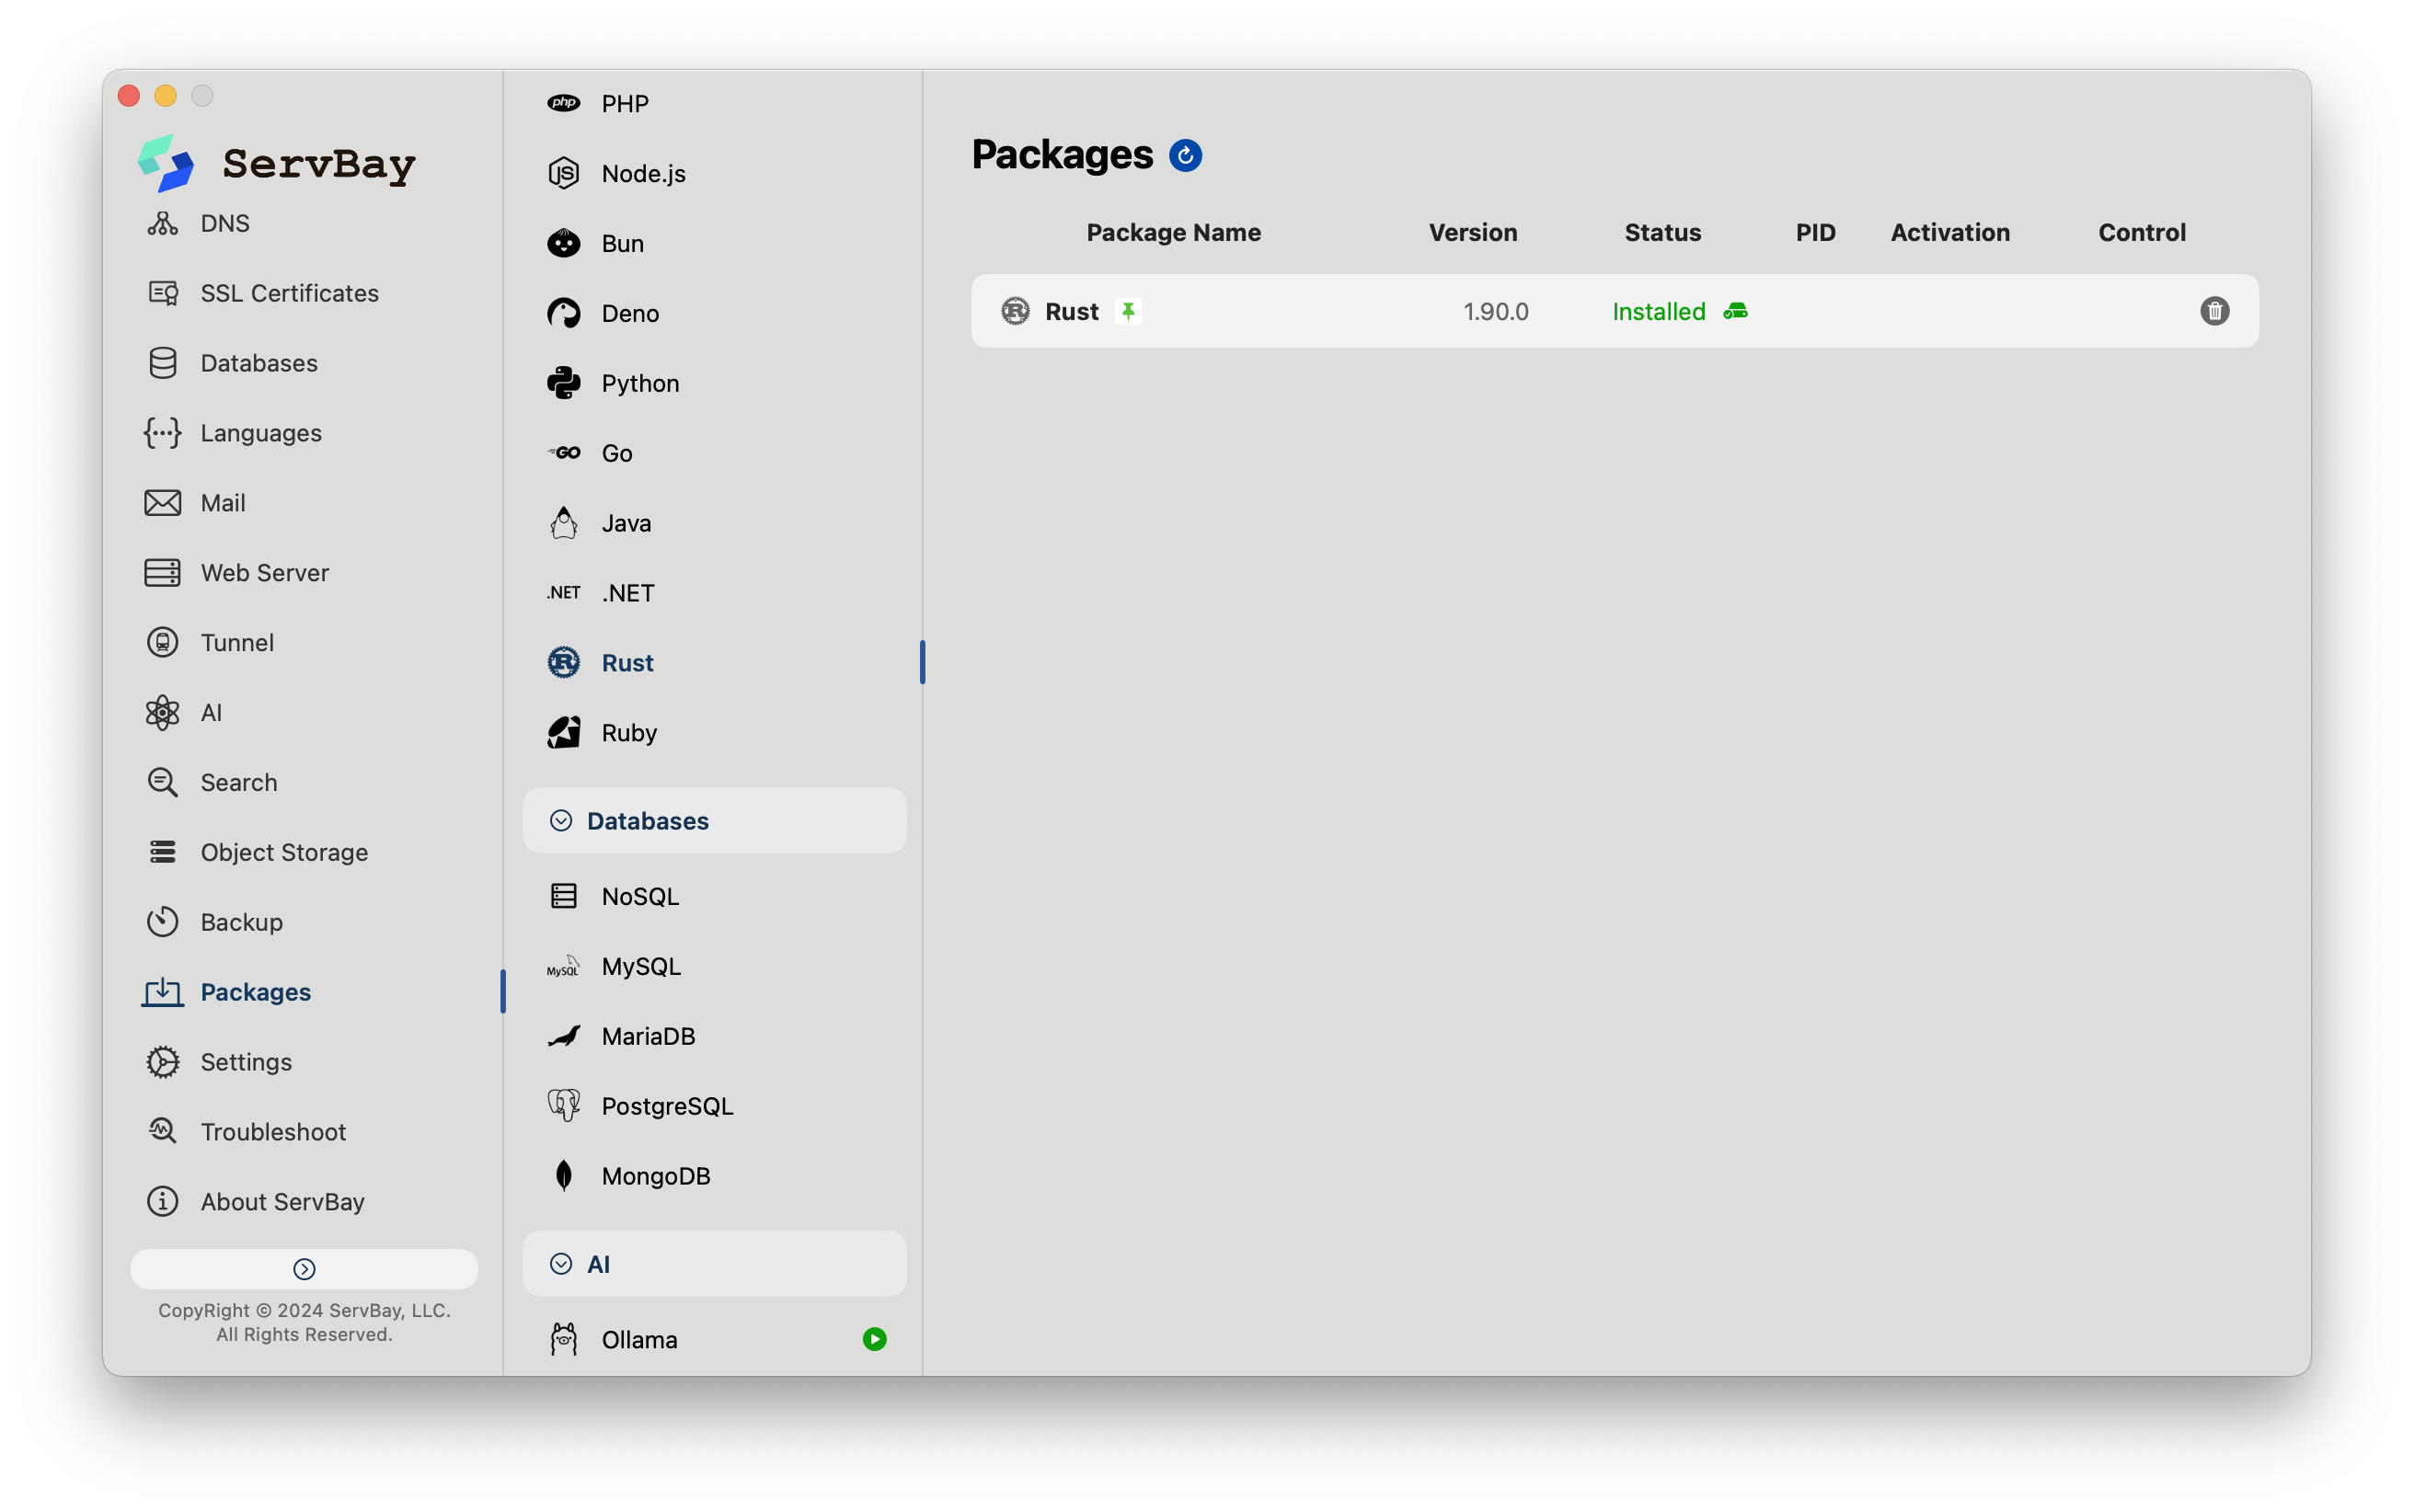
Task: Open the Tunnel sidebar section
Action: point(237,643)
